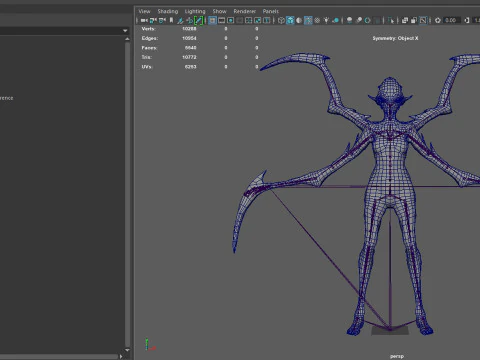This screenshot has height=360, width=480.
Task: Click the Textured checker icon
Action: click(317, 21)
